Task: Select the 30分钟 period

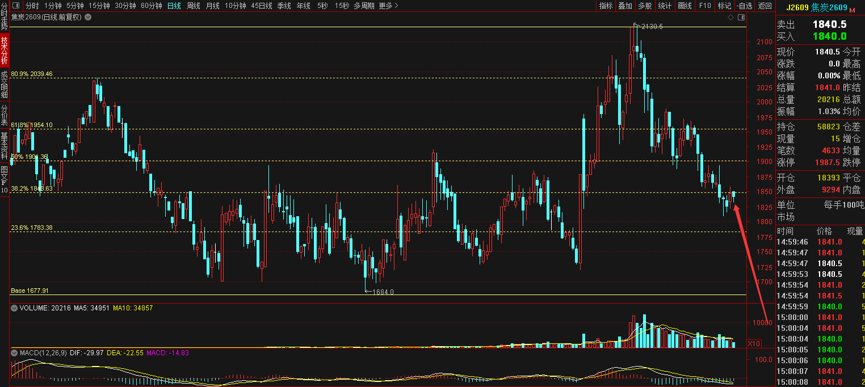Action: pyautogui.click(x=125, y=6)
